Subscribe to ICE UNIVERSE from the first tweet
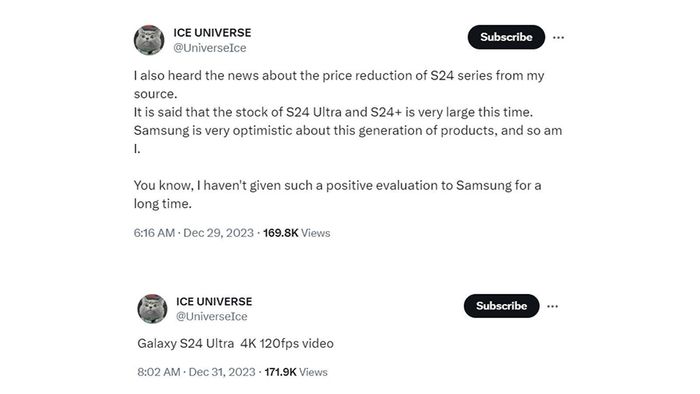The image size is (700, 394). point(506,37)
